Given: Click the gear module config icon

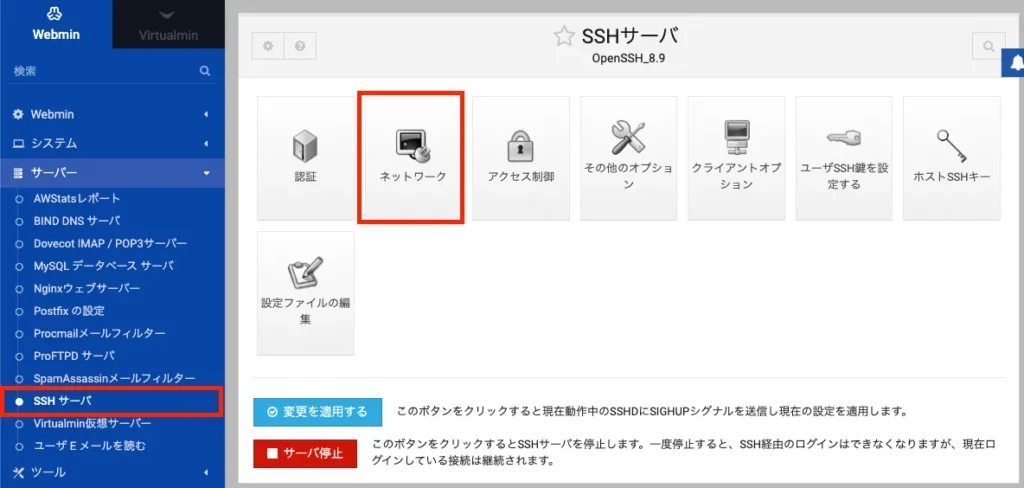Looking at the screenshot, I should coord(268,47).
